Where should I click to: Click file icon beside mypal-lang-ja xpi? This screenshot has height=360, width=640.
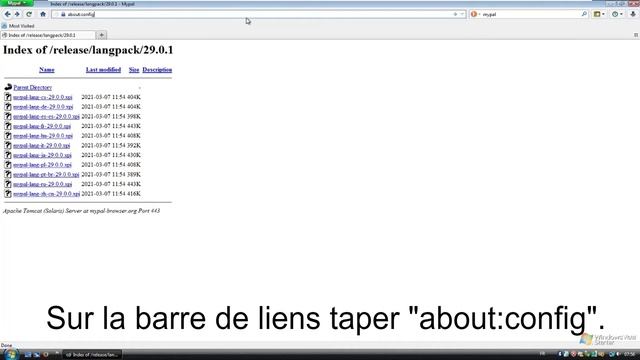(8, 155)
